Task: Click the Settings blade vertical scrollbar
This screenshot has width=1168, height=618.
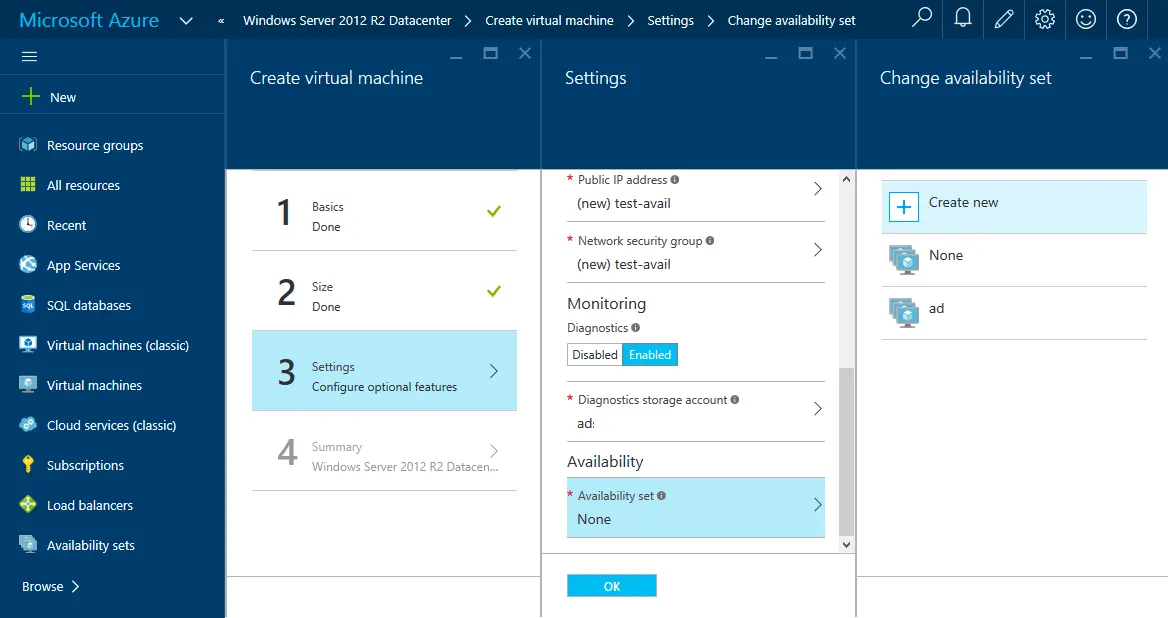Action: tap(847, 450)
